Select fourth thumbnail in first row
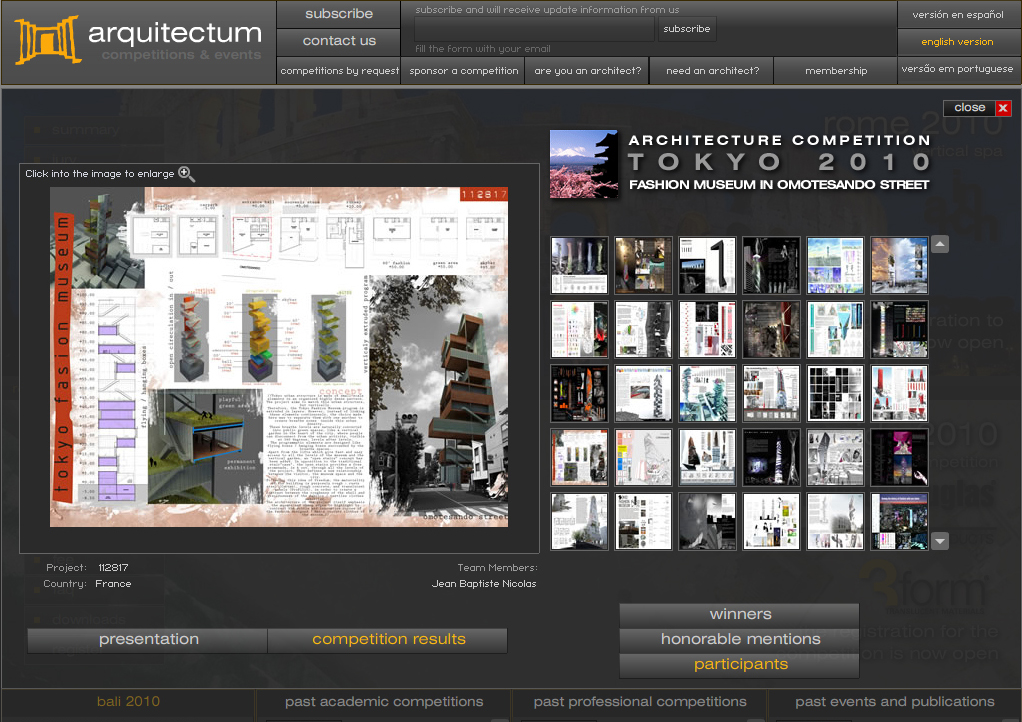The image size is (1022, 722). [x=771, y=265]
